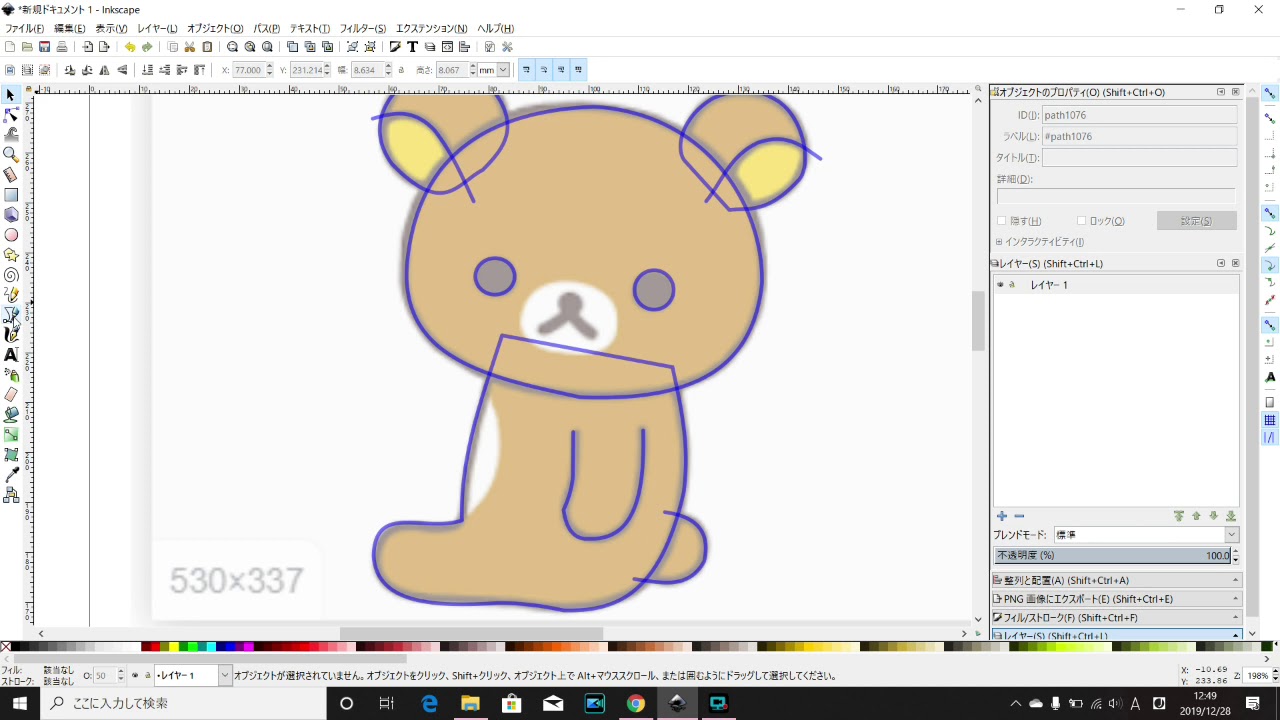Click the Redo green arrow icon

148,47
